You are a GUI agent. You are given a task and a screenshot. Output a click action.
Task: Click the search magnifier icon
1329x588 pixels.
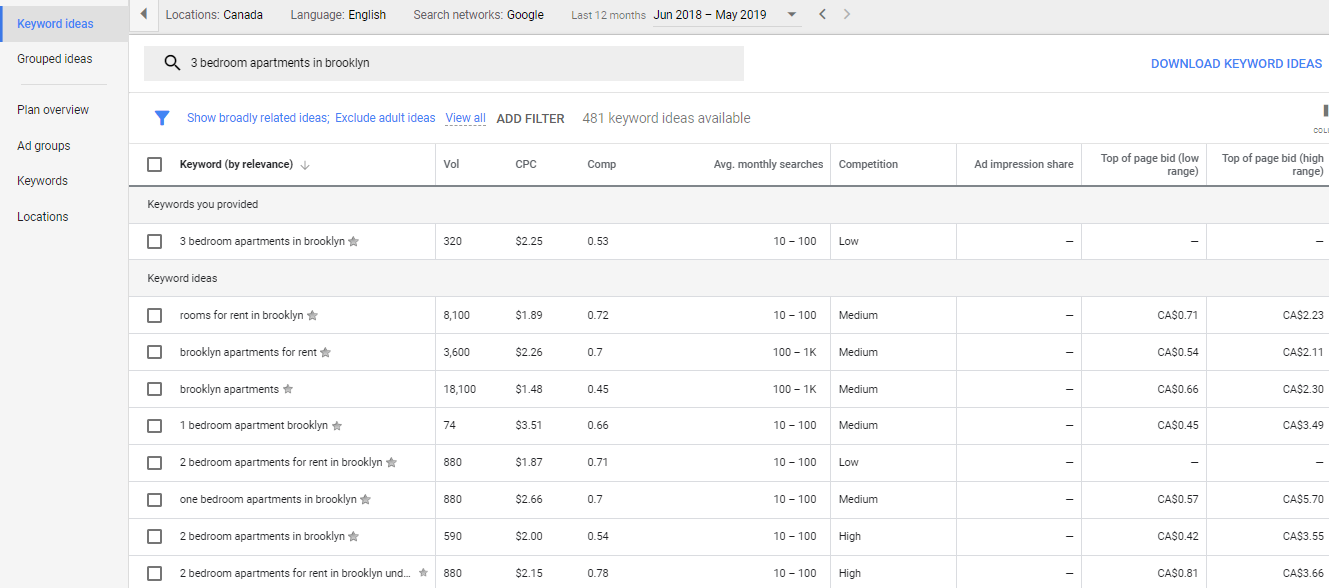pos(172,63)
